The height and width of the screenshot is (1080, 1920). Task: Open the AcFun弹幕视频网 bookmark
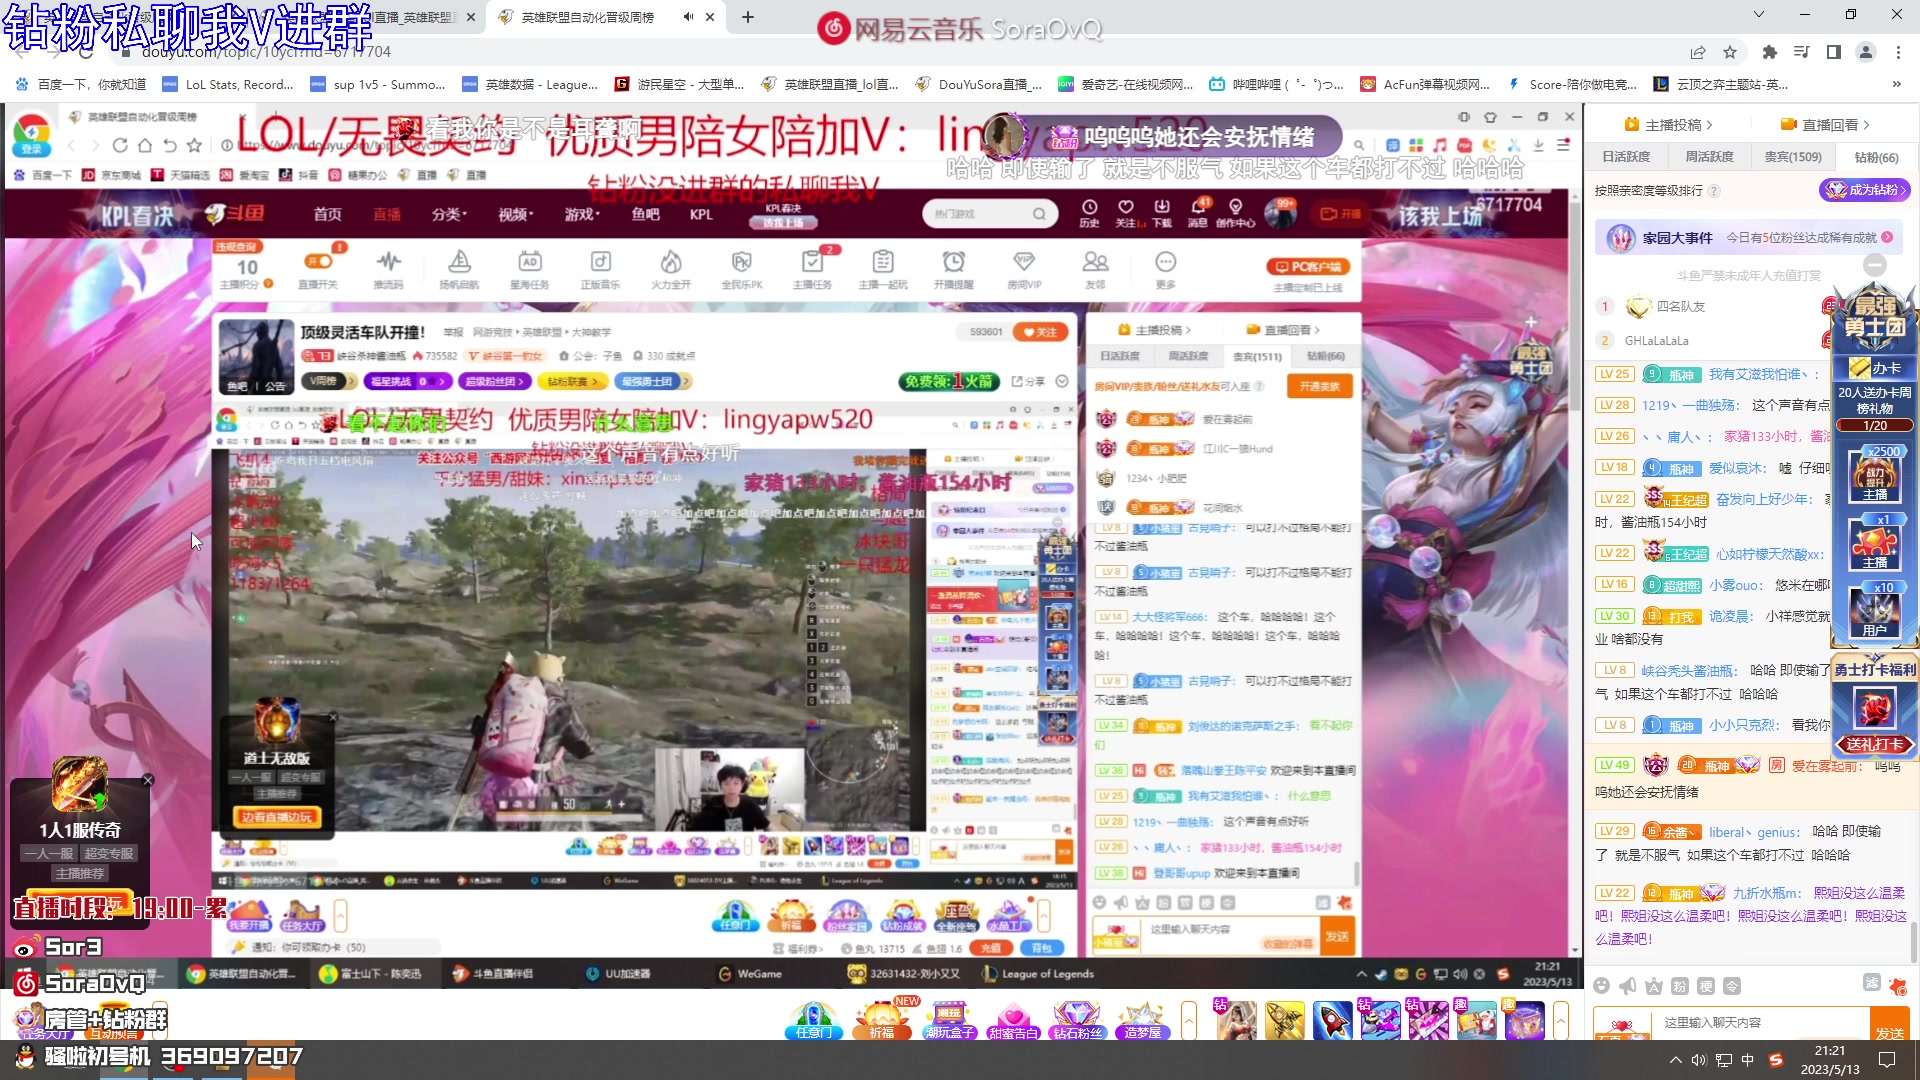click(1426, 84)
